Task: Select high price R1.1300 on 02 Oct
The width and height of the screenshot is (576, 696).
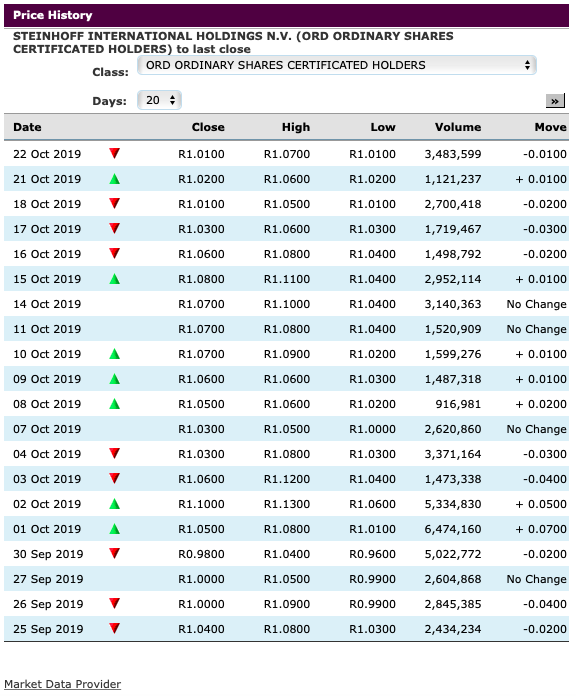Action: (x=287, y=504)
